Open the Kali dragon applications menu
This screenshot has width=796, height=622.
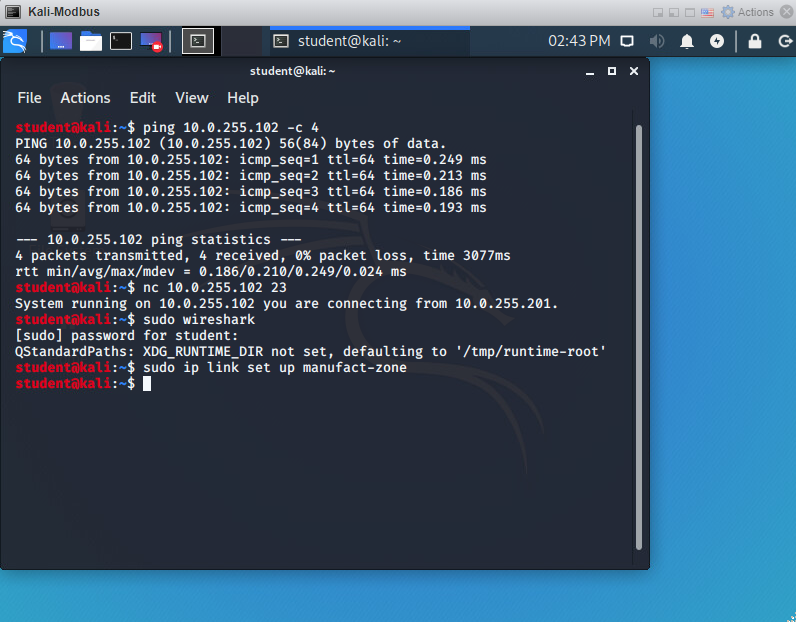click(x=14, y=41)
